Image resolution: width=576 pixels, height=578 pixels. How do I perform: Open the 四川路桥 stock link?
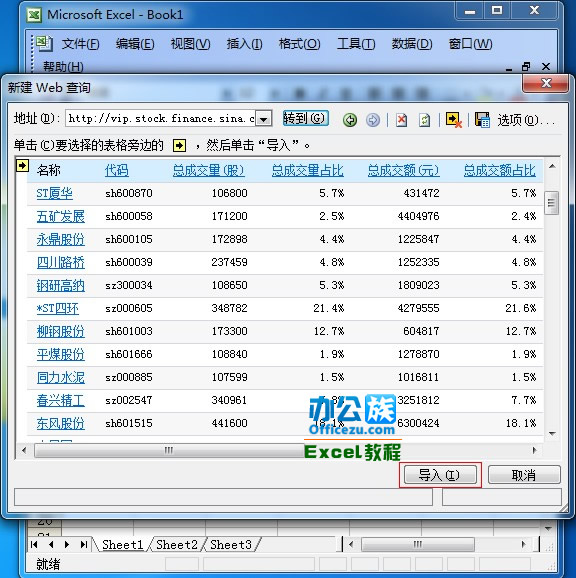(x=60, y=262)
